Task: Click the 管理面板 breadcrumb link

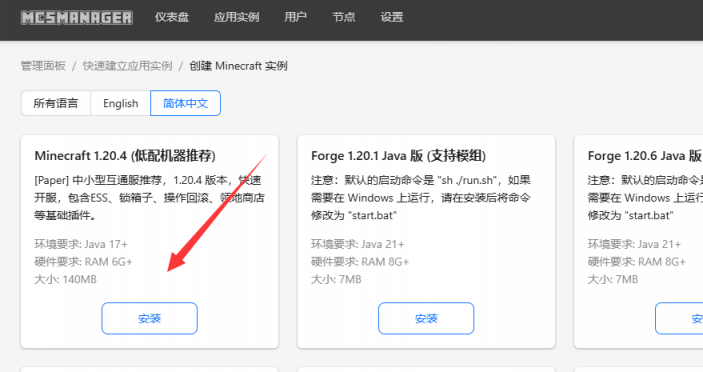Action: tap(43, 66)
